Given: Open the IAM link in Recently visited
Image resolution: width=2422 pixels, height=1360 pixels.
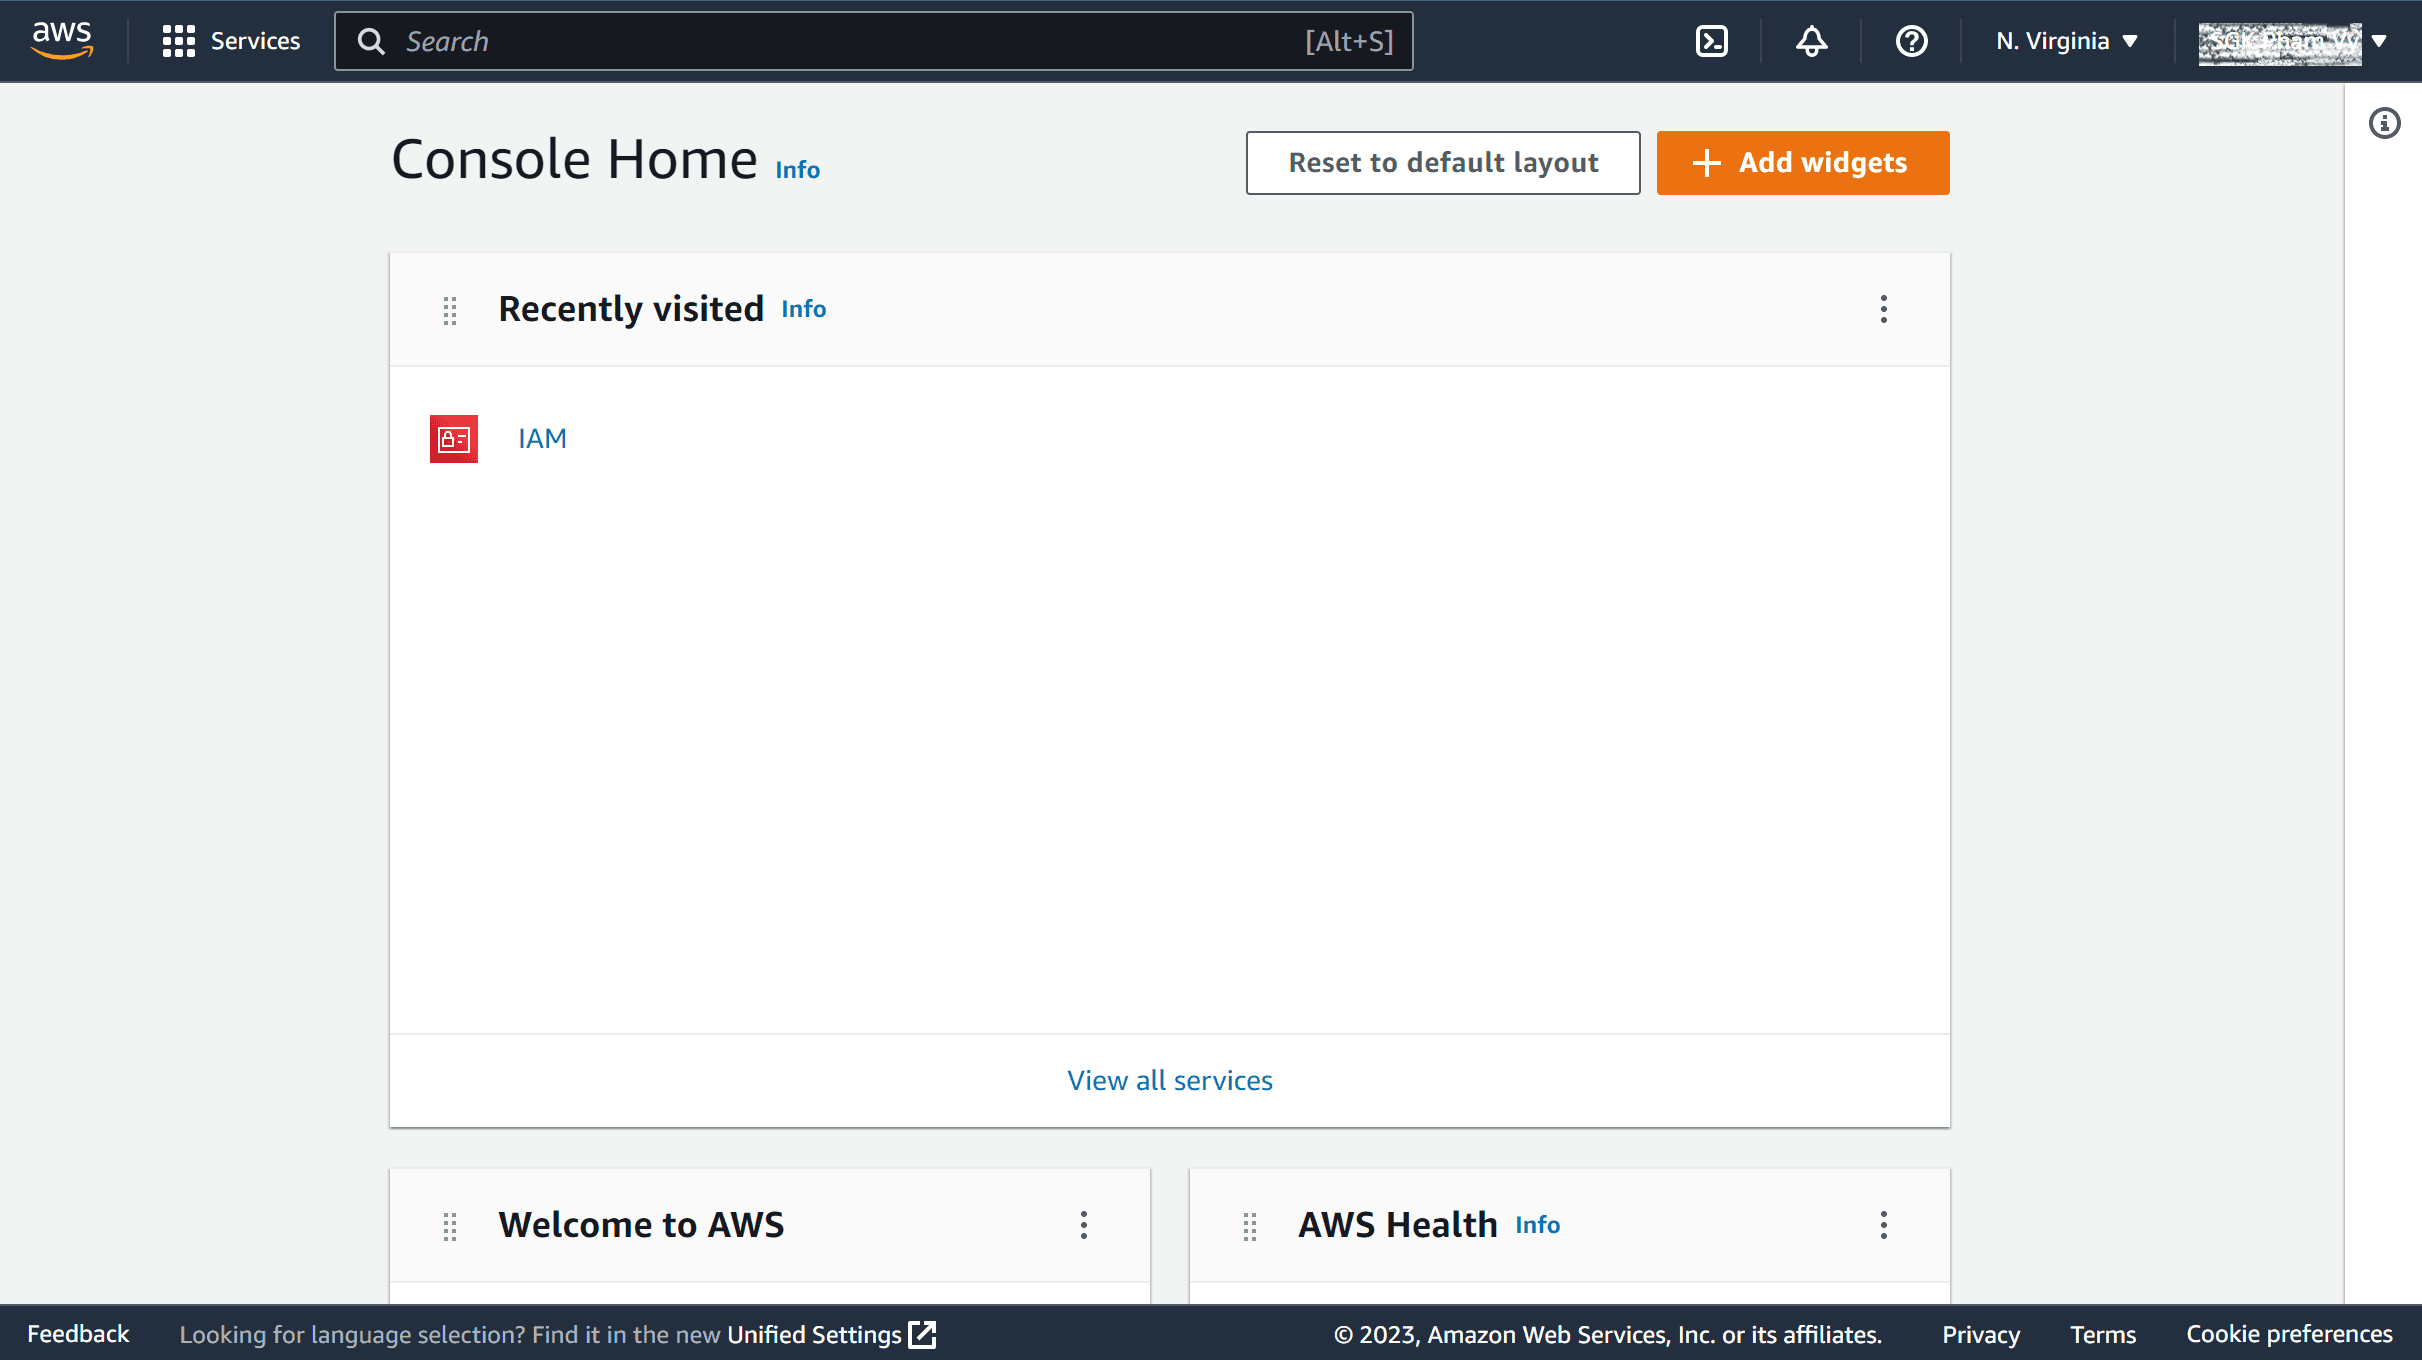Looking at the screenshot, I should [x=542, y=439].
